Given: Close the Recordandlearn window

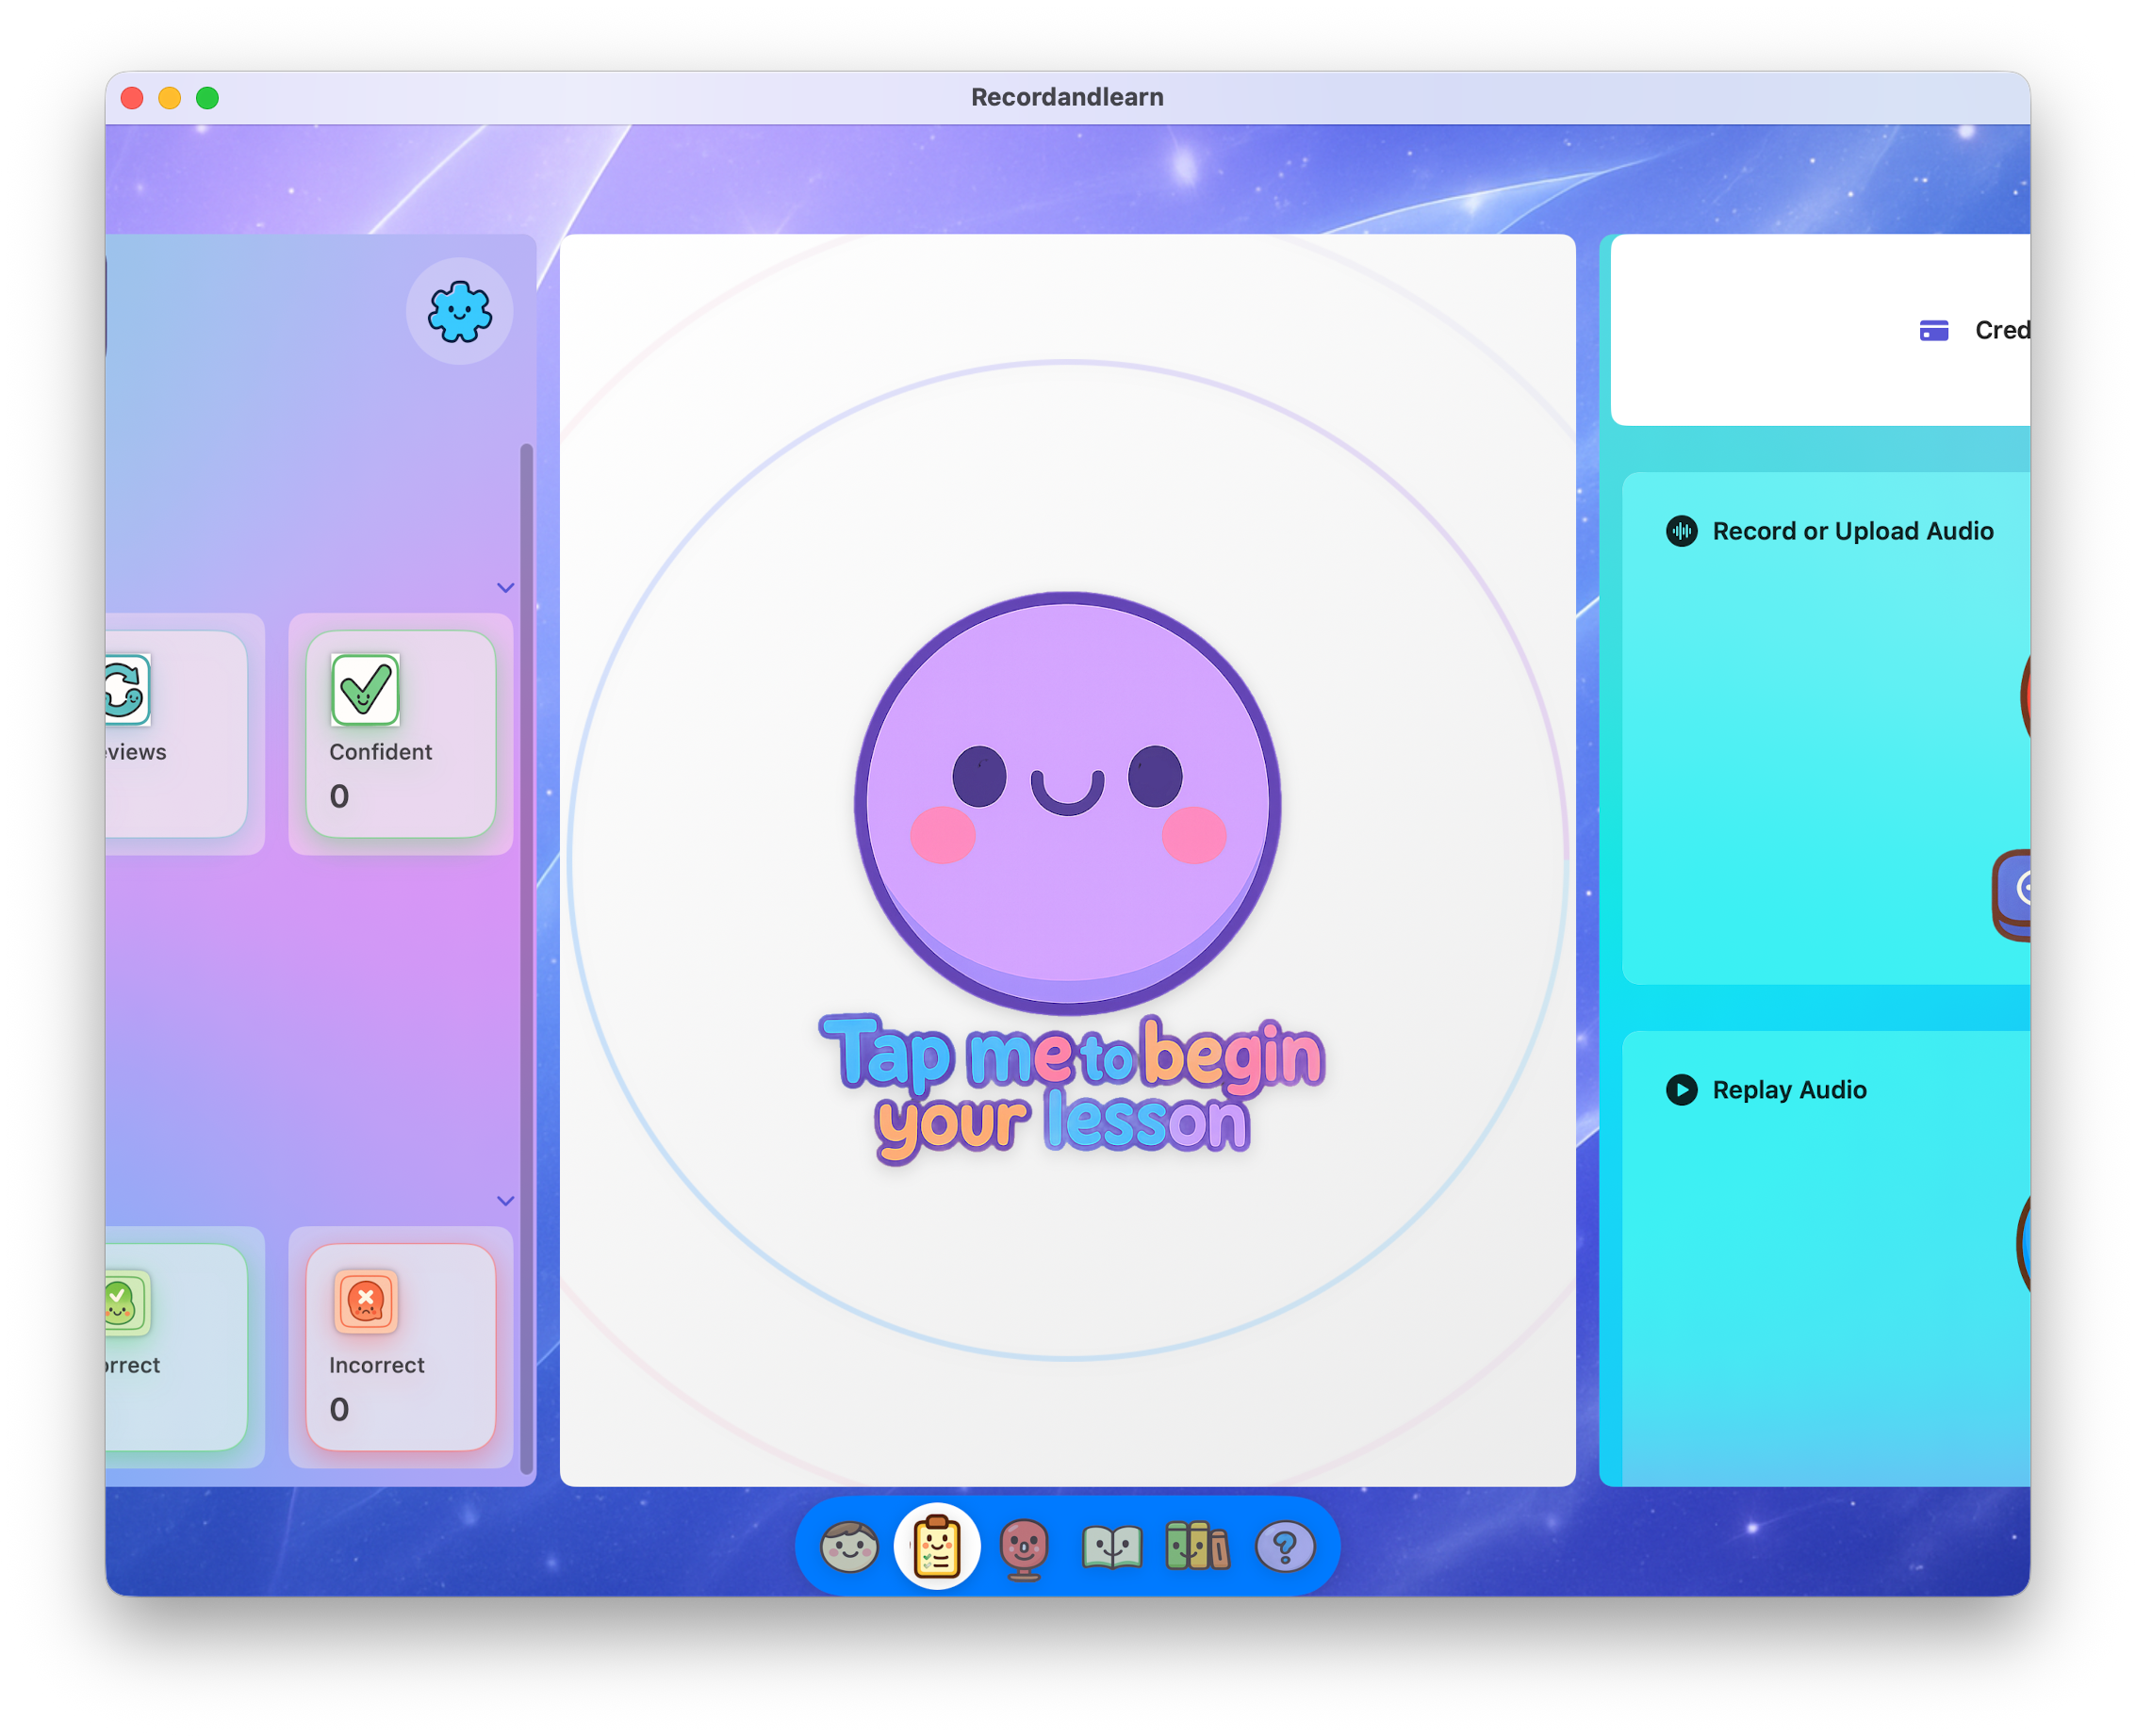Looking at the screenshot, I should 132,98.
